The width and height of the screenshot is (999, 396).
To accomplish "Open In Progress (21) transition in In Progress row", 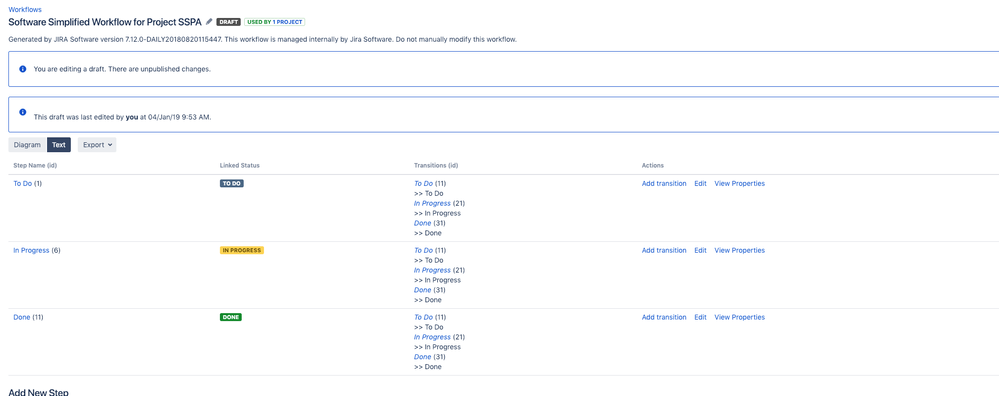I will click(x=432, y=270).
